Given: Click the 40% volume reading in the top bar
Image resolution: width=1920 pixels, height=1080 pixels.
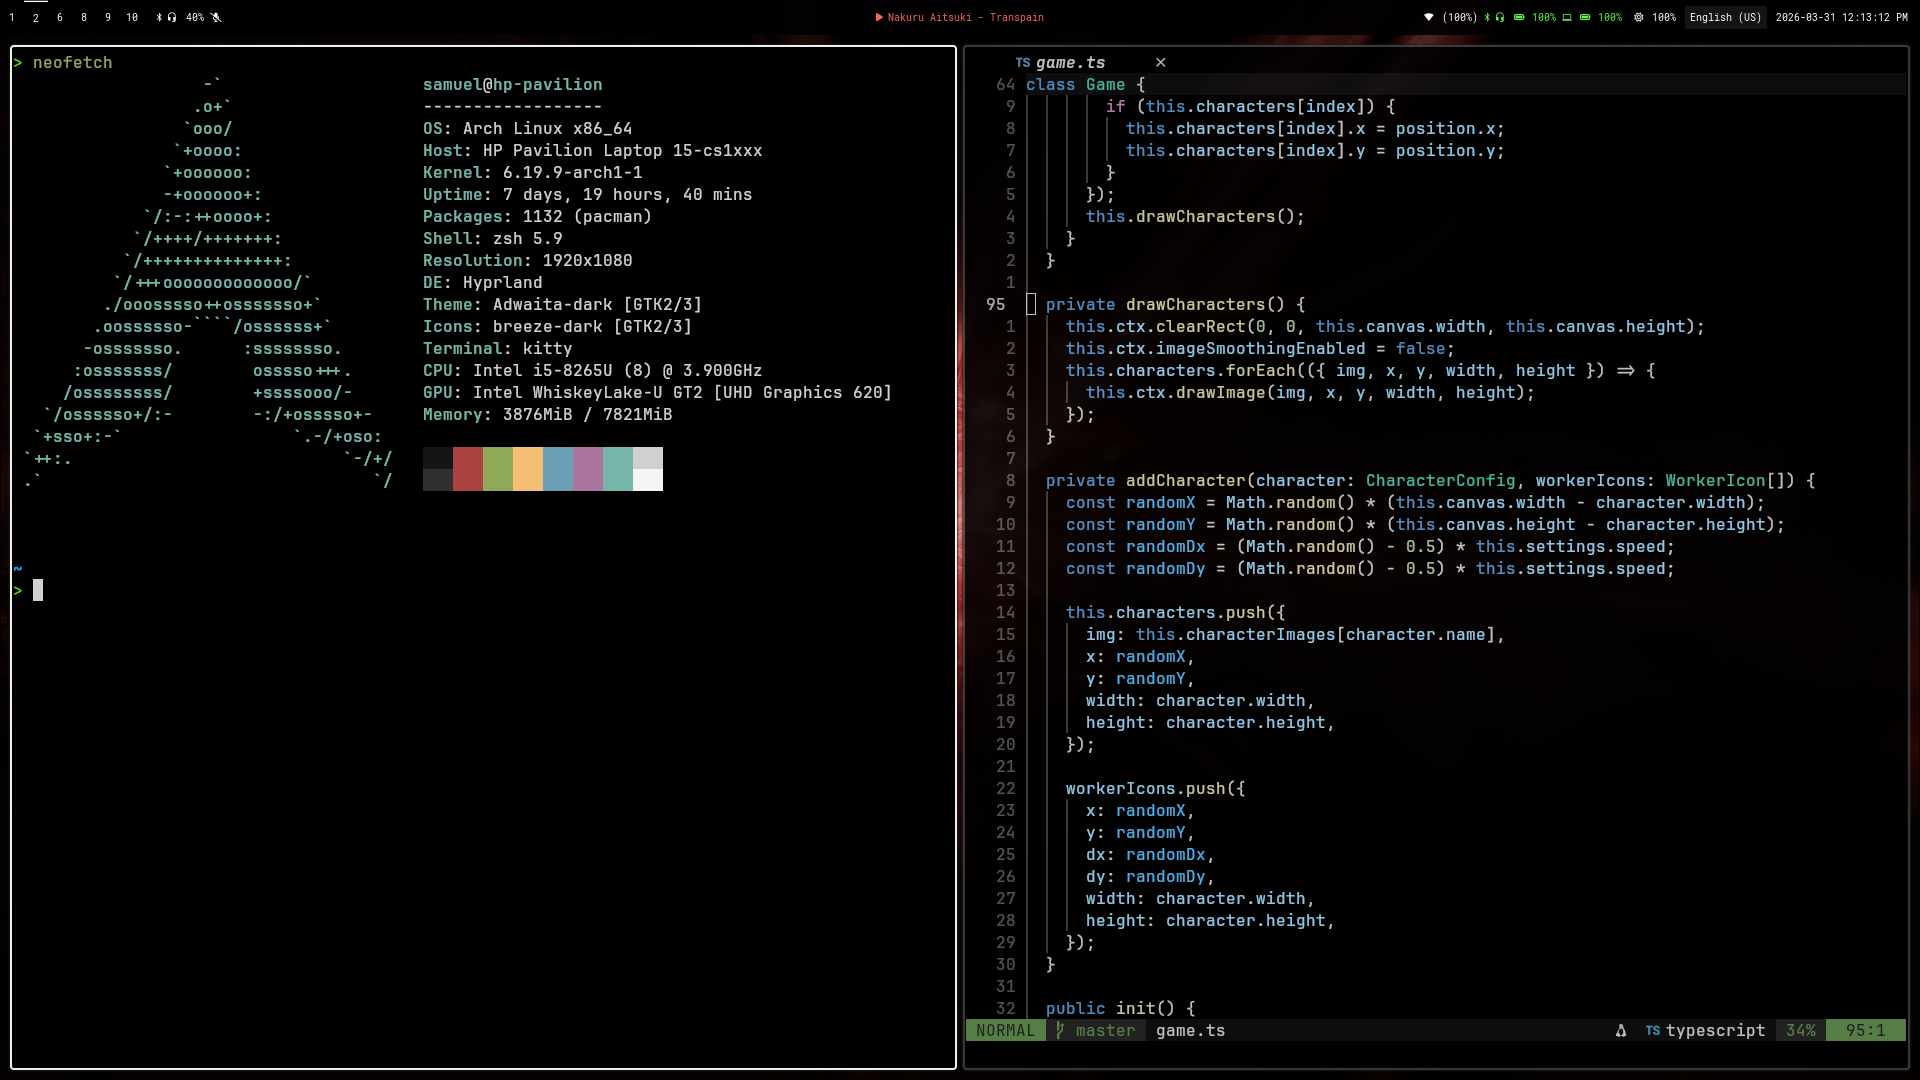Looking at the screenshot, I should coord(195,17).
